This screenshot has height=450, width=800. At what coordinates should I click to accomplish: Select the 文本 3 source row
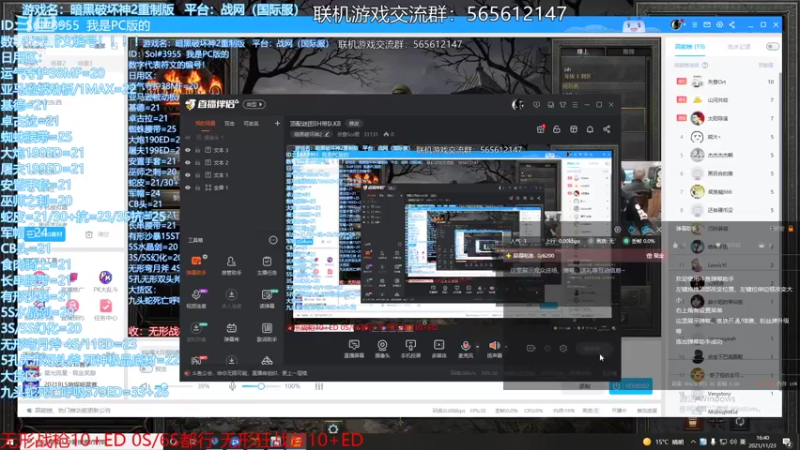(x=232, y=150)
